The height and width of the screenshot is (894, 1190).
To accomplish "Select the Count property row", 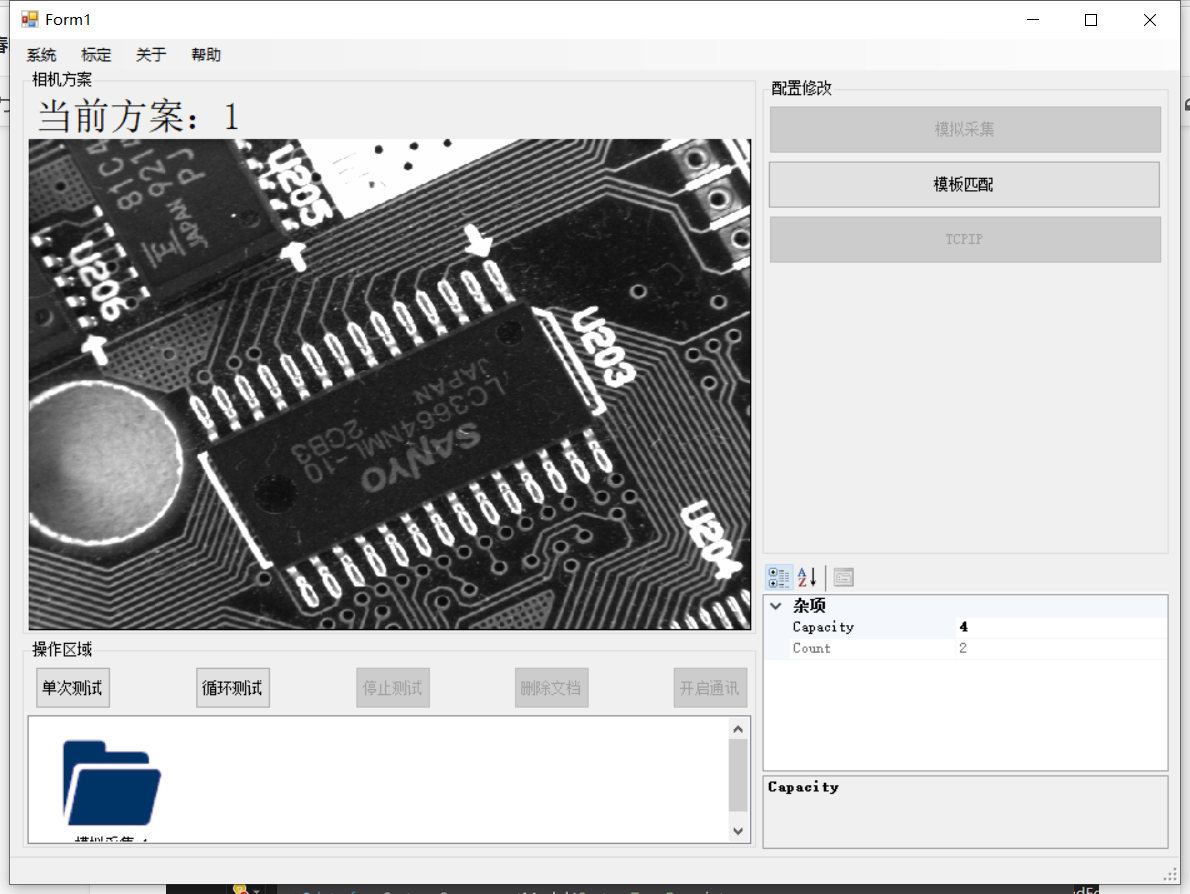I will [x=965, y=648].
